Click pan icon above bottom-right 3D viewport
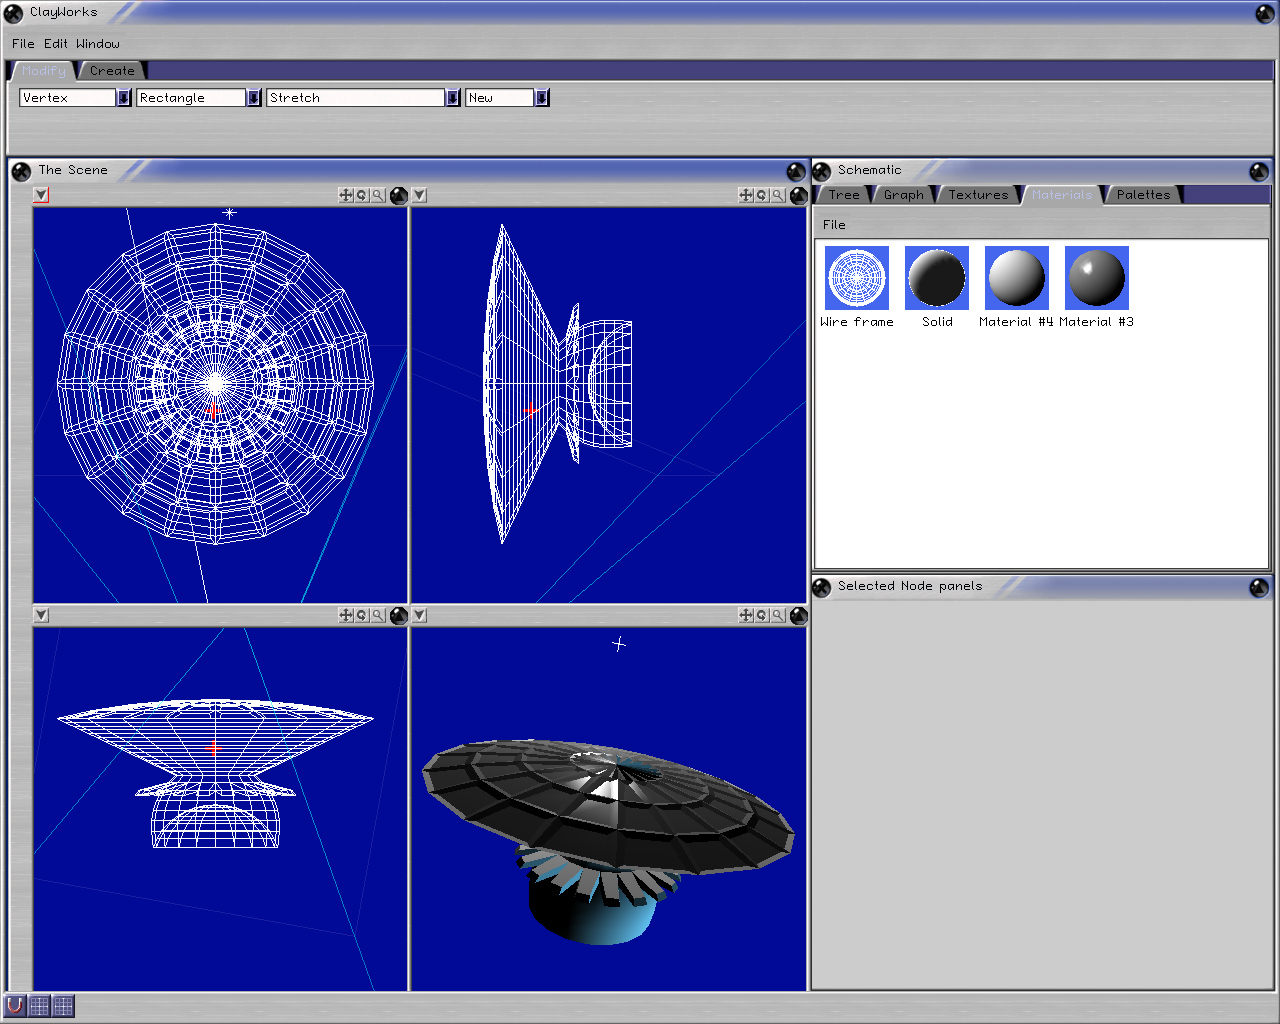The image size is (1280, 1024). tap(746, 615)
